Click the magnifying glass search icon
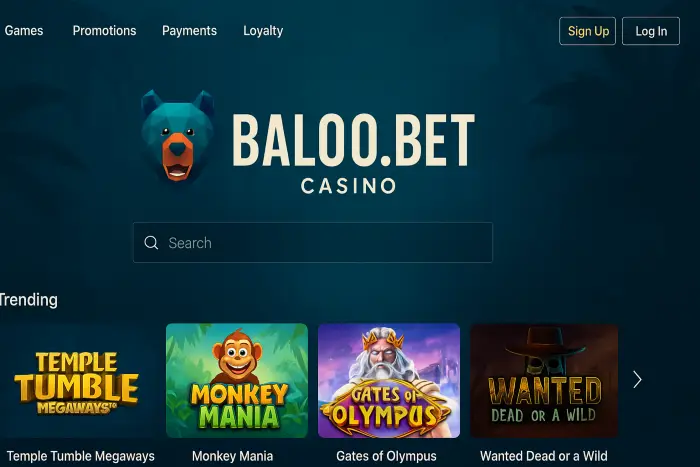This screenshot has height=467, width=700. pos(151,242)
